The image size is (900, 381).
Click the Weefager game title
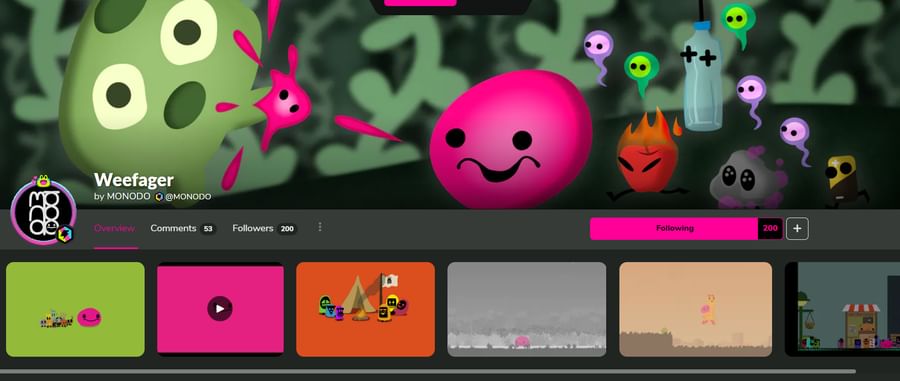(x=134, y=180)
